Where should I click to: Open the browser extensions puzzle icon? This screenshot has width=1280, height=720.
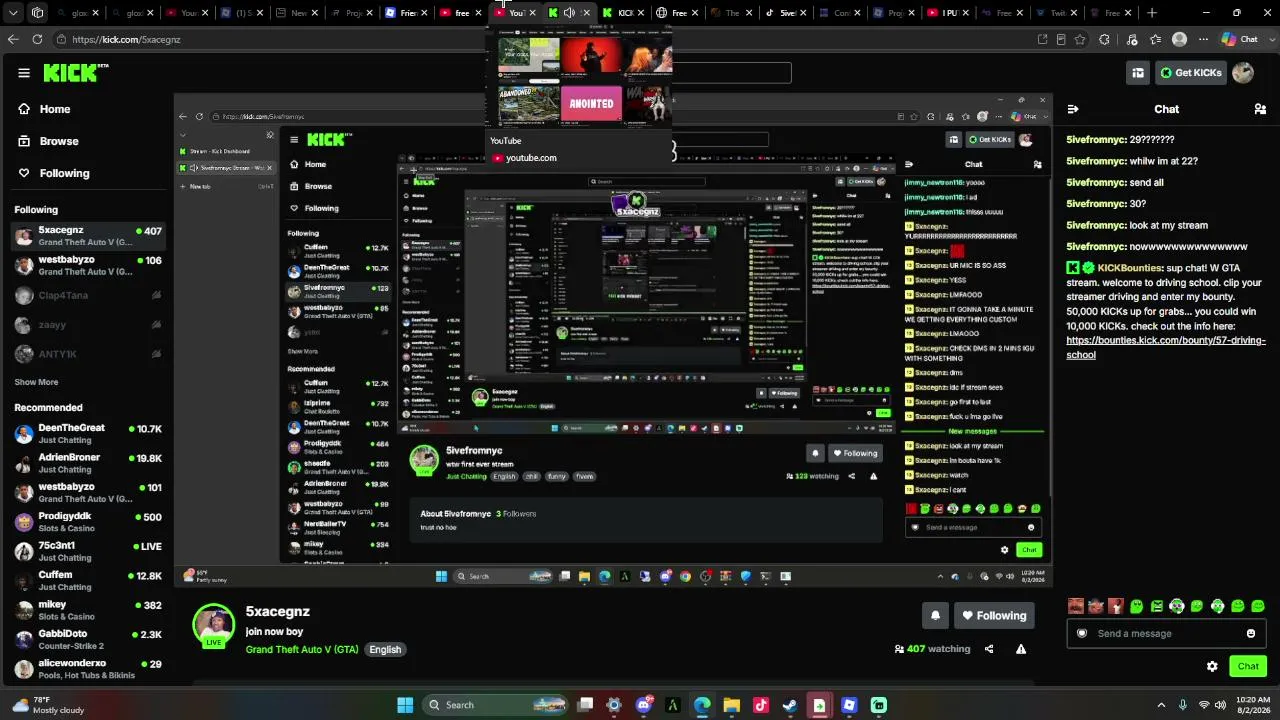point(1104,39)
